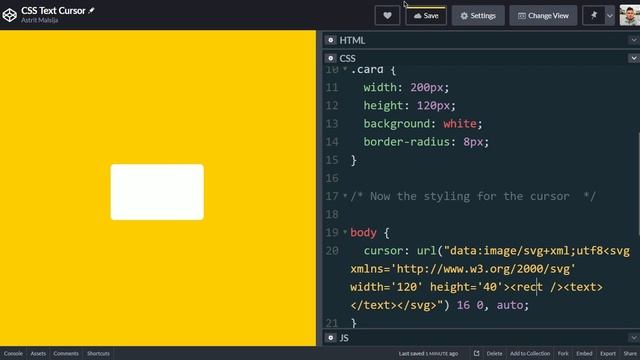Fork this pen
The height and width of the screenshot is (360, 640).
[563, 353]
